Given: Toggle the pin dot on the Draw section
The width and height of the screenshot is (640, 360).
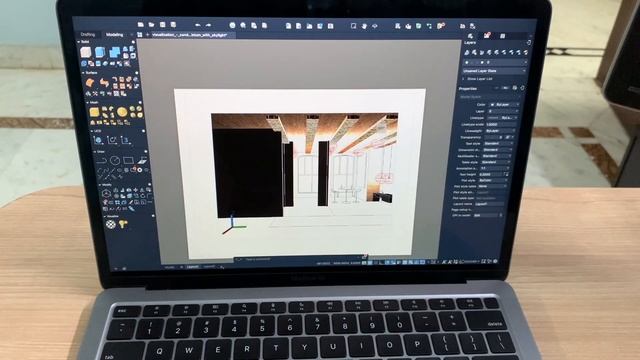Looking at the screenshot, I should coord(146,152).
